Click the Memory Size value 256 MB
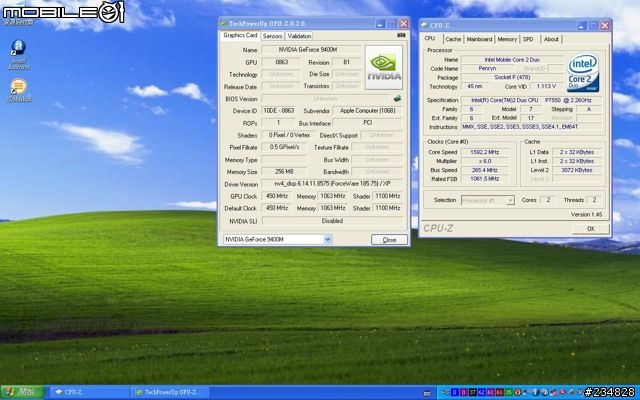Viewport: 640px width, 400px height. pos(284,172)
